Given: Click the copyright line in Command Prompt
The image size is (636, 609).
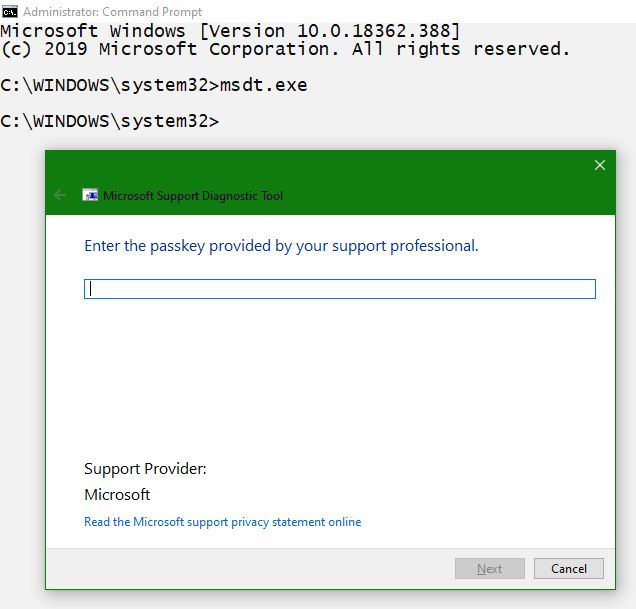Looking at the screenshot, I should point(285,49).
